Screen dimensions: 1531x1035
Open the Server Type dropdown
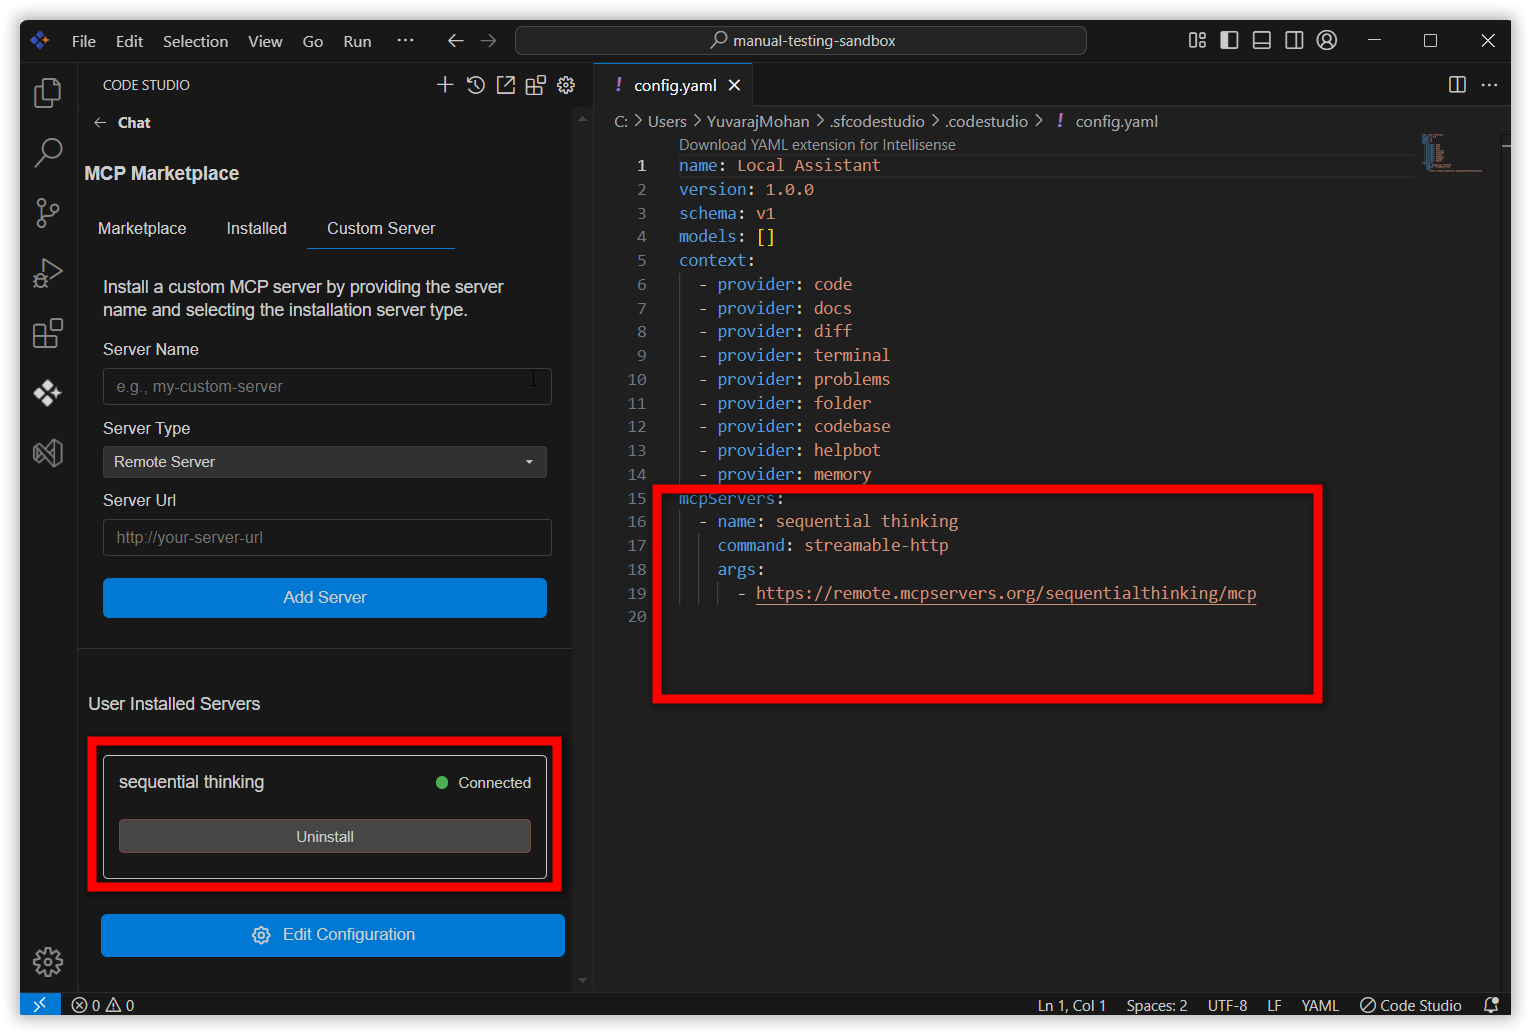point(325,462)
